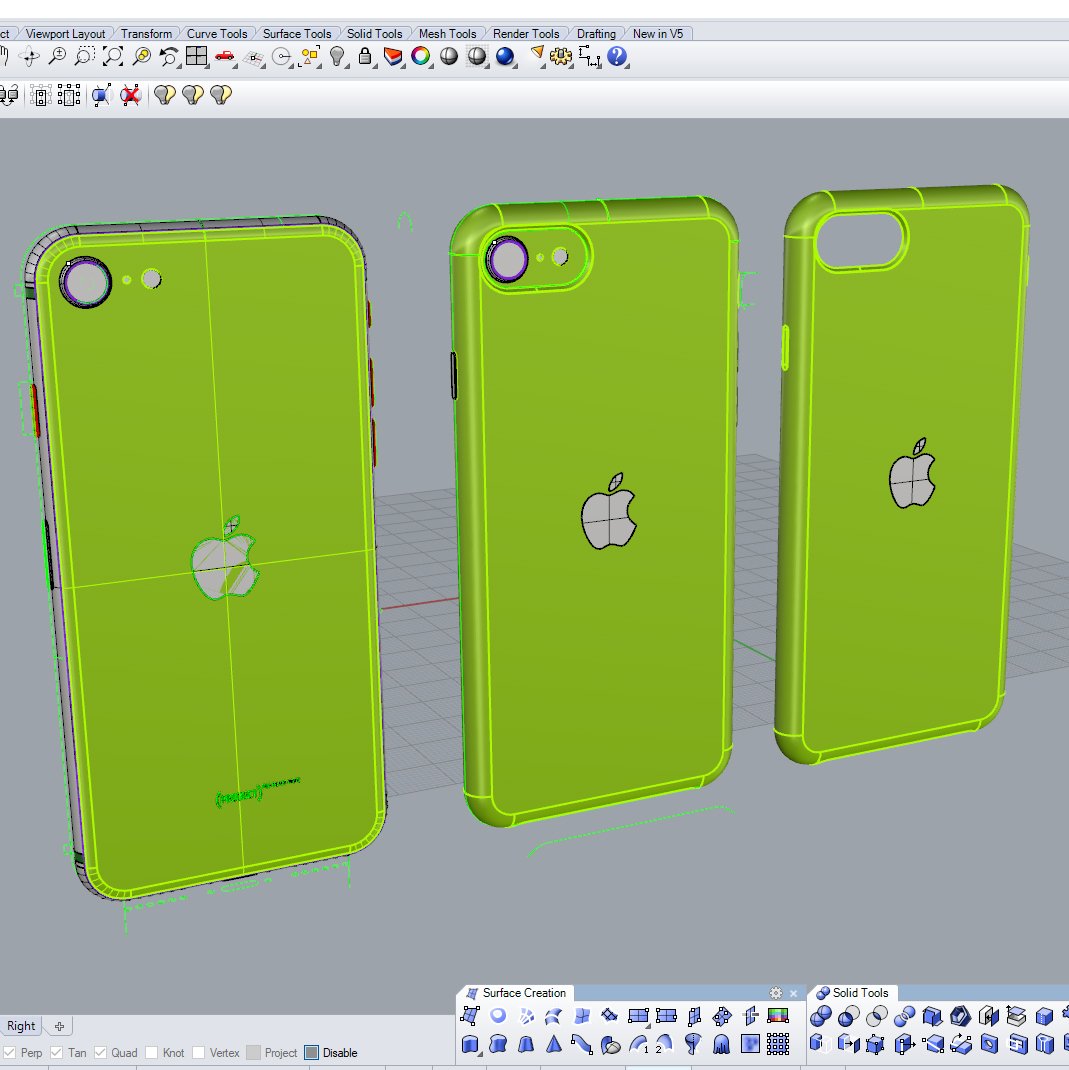1069x1070 pixels.
Task: Select the Solid Tools panel tab
Action: [x=853, y=993]
